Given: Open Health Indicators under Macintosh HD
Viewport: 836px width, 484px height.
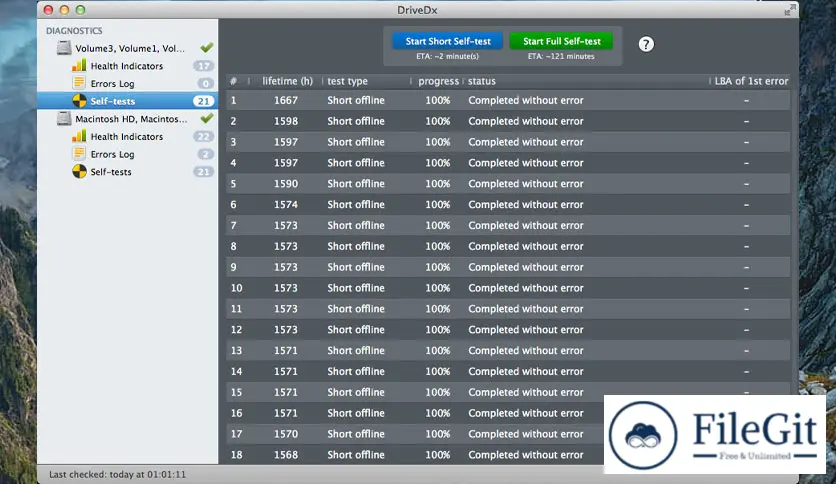Looking at the screenshot, I should tap(127, 136).
